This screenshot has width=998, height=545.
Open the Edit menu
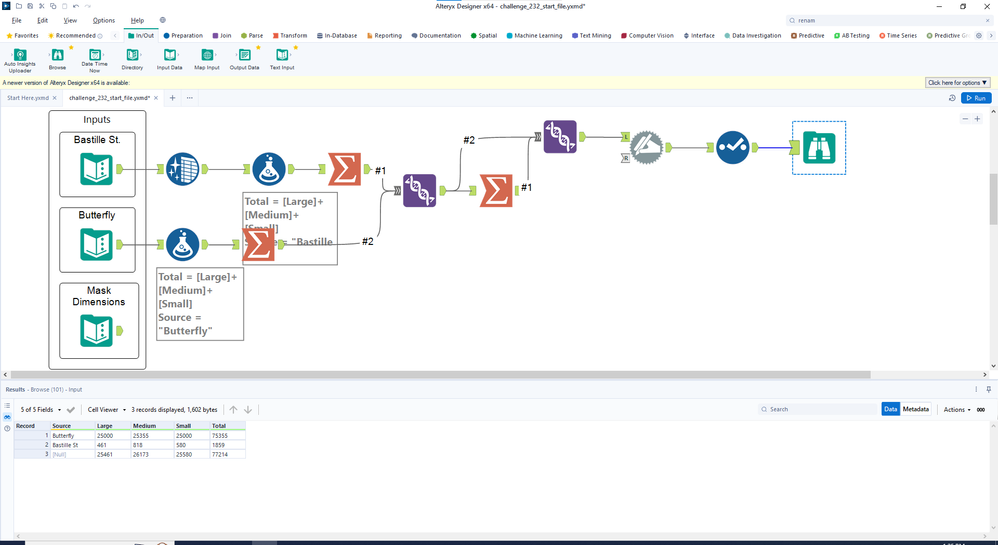[x=43, y=20]
